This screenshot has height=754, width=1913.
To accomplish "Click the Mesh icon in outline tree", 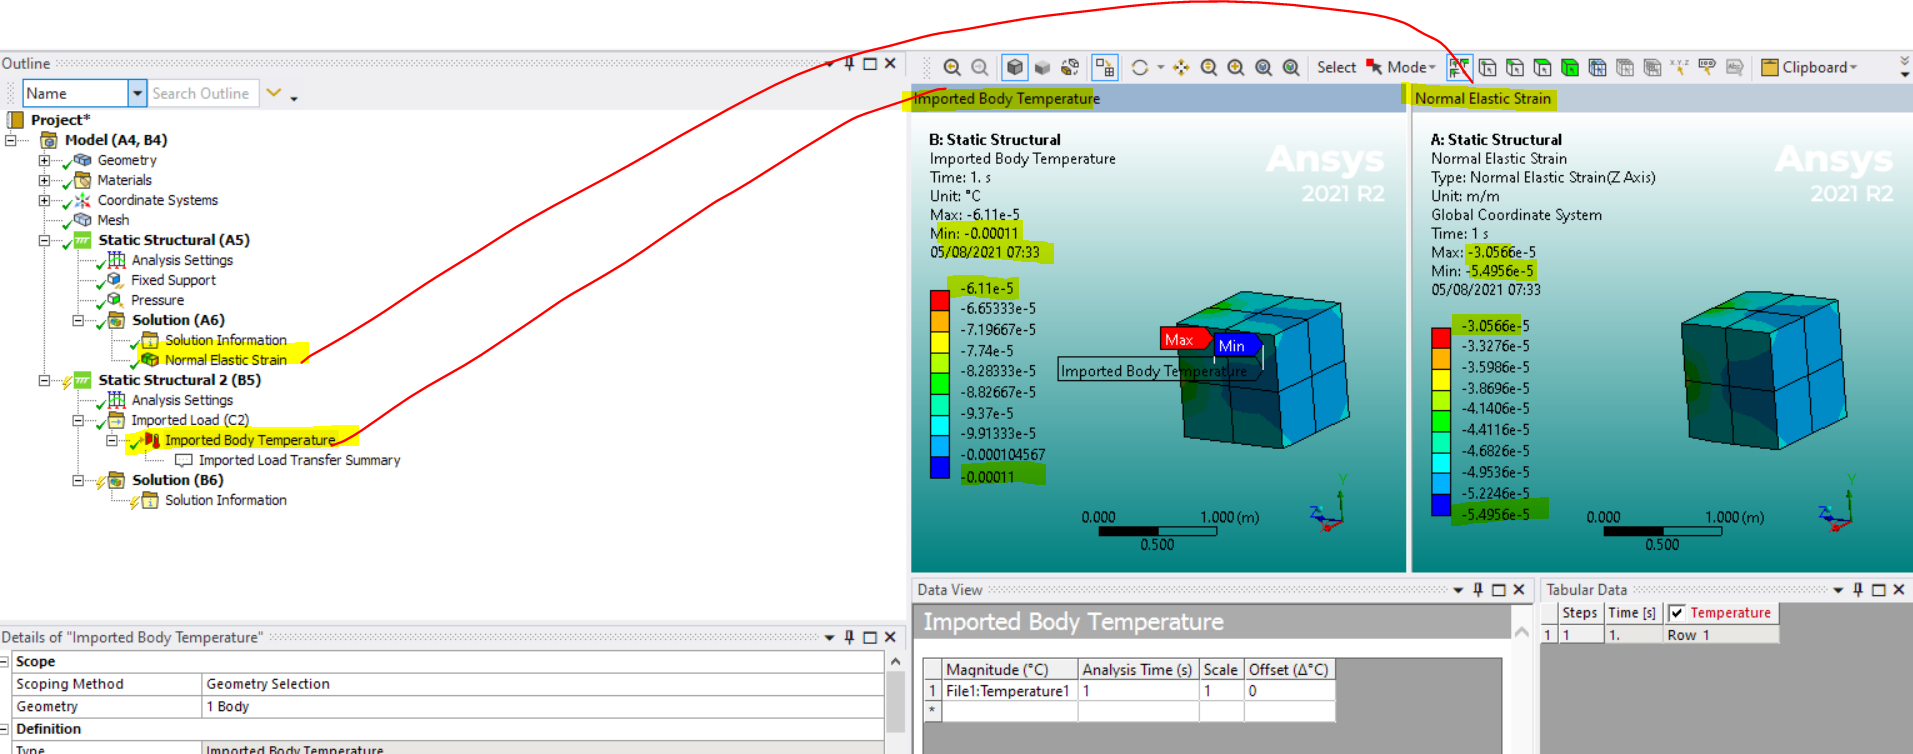I will [x=84, y=220].
